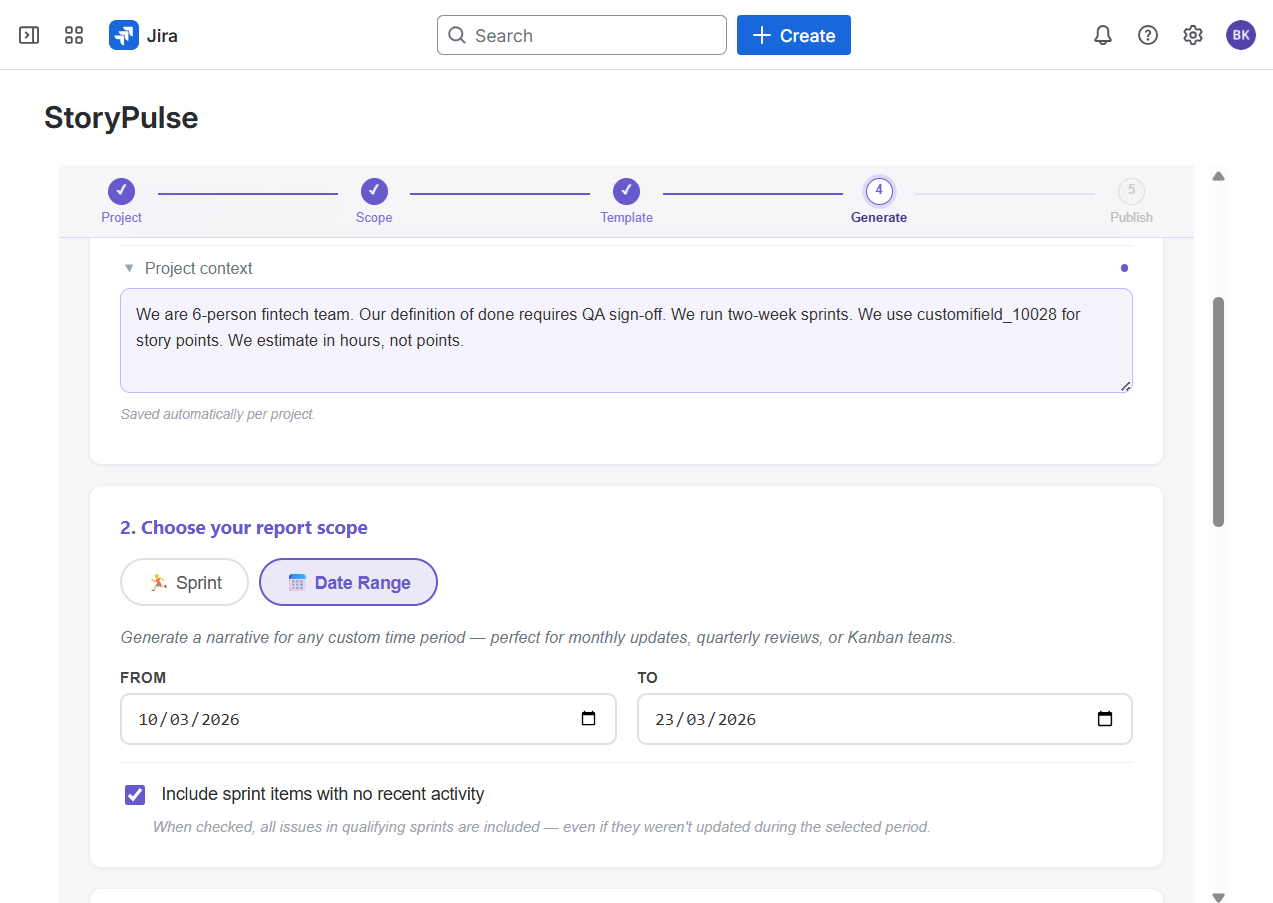
Task: Click the scrollbar up arrow
Action: [x=1218, y=176]
